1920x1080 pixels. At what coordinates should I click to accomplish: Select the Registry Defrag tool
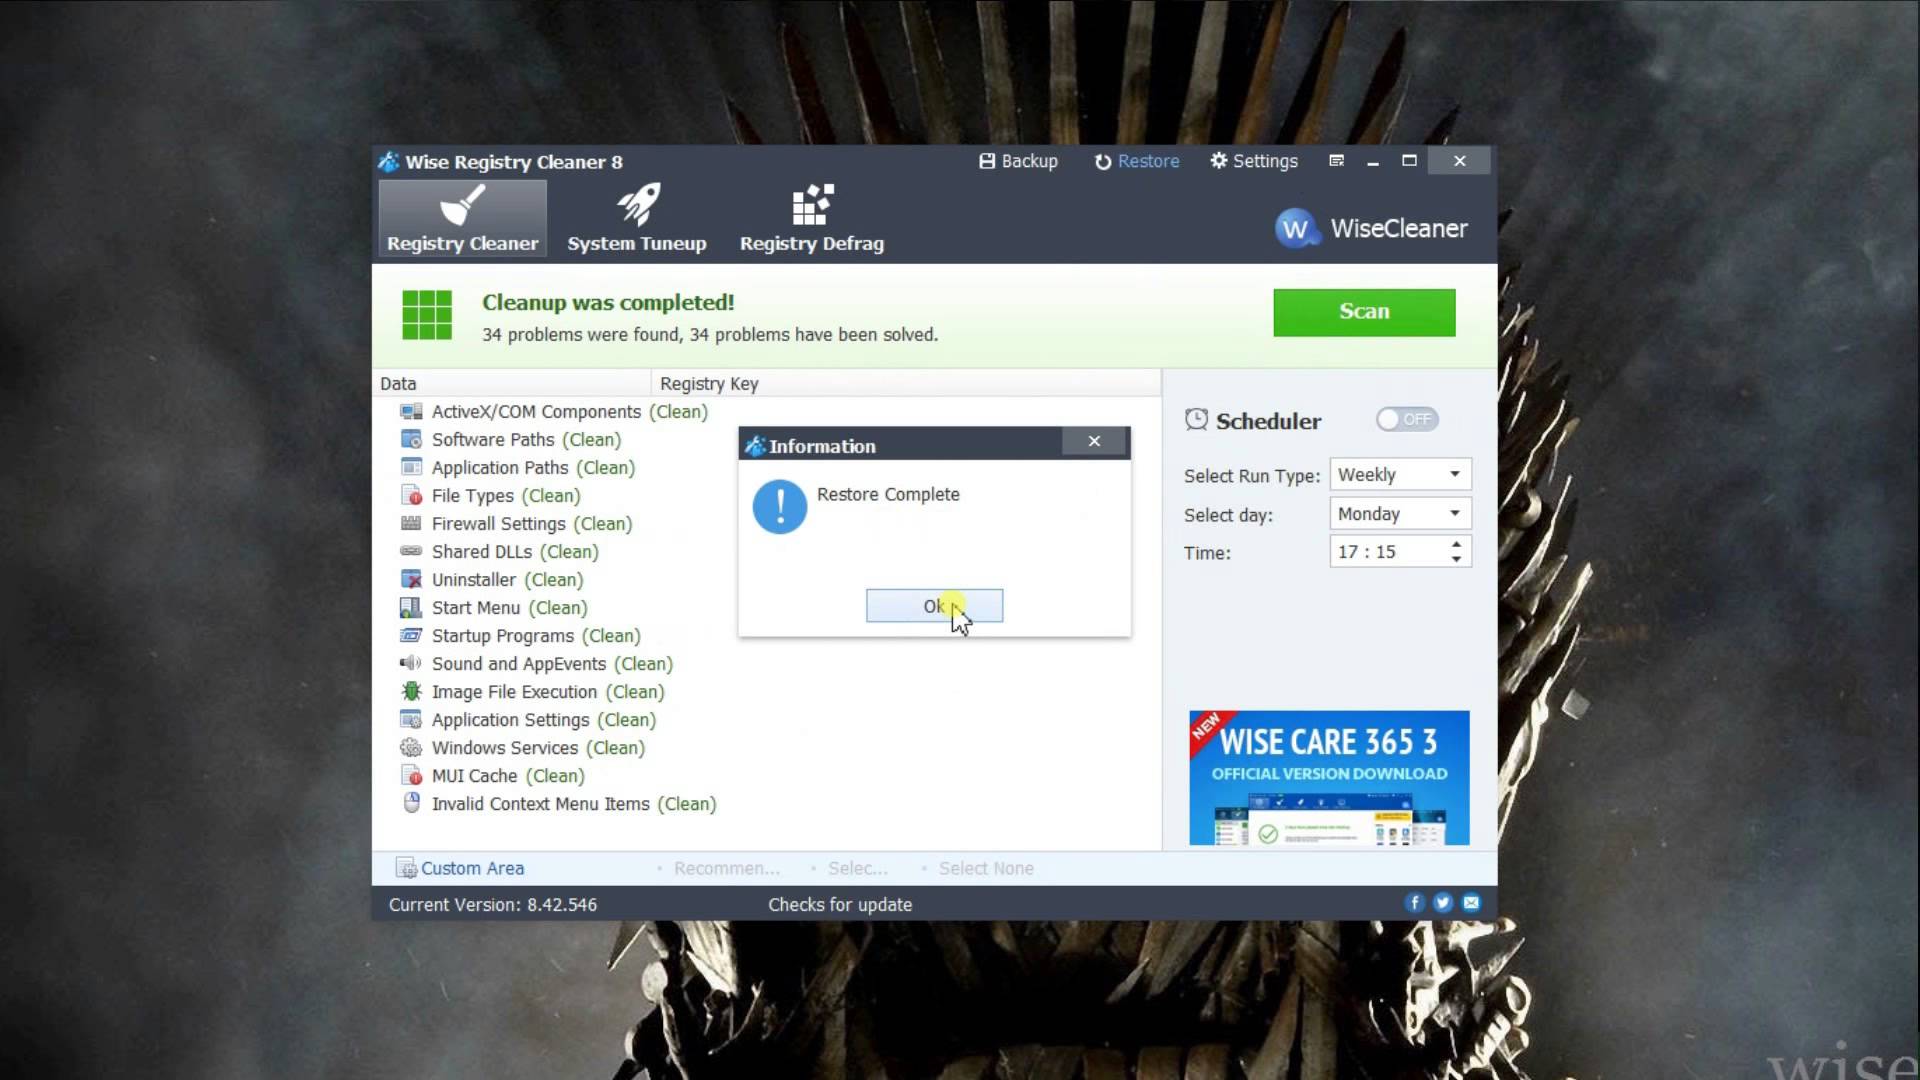click(x=811, y=218)
